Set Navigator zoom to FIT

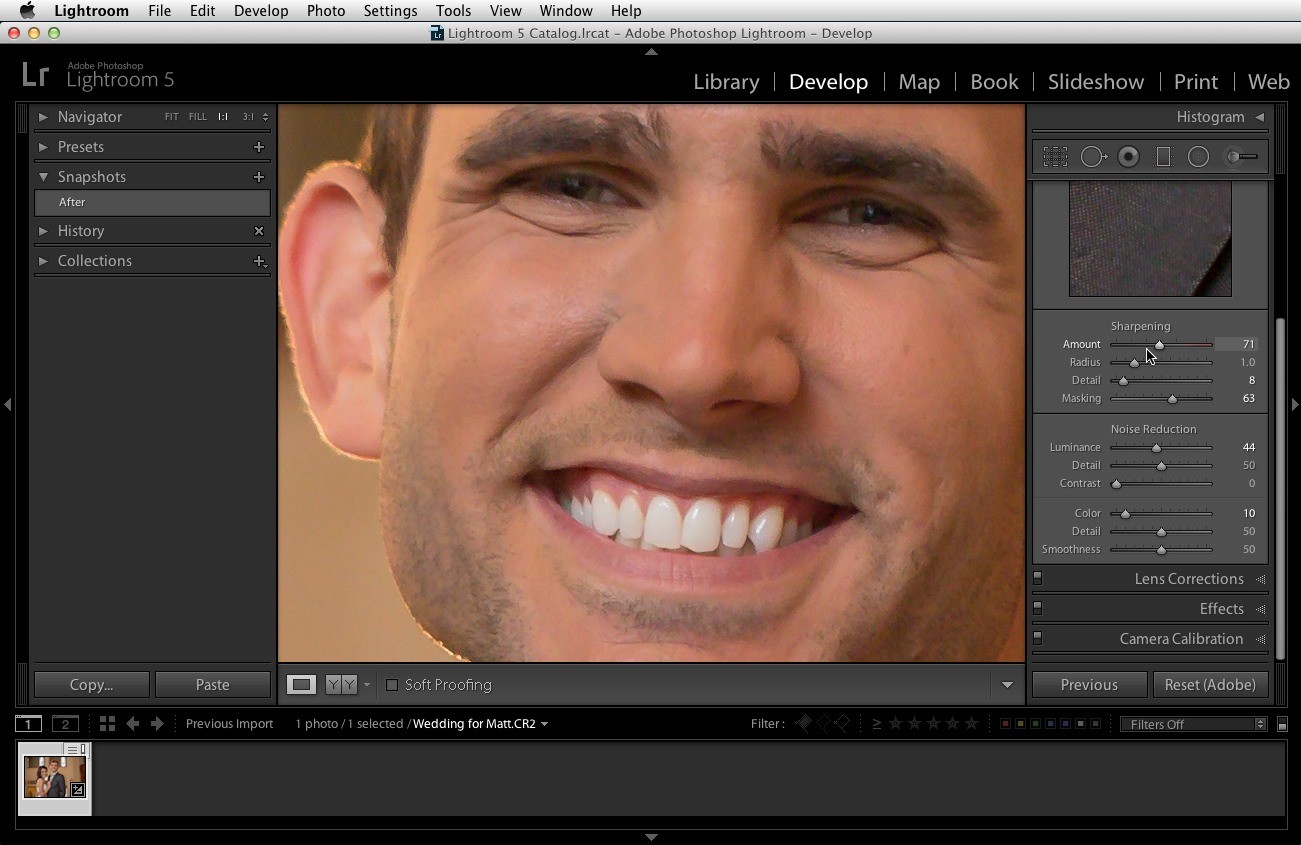[172, 117]
